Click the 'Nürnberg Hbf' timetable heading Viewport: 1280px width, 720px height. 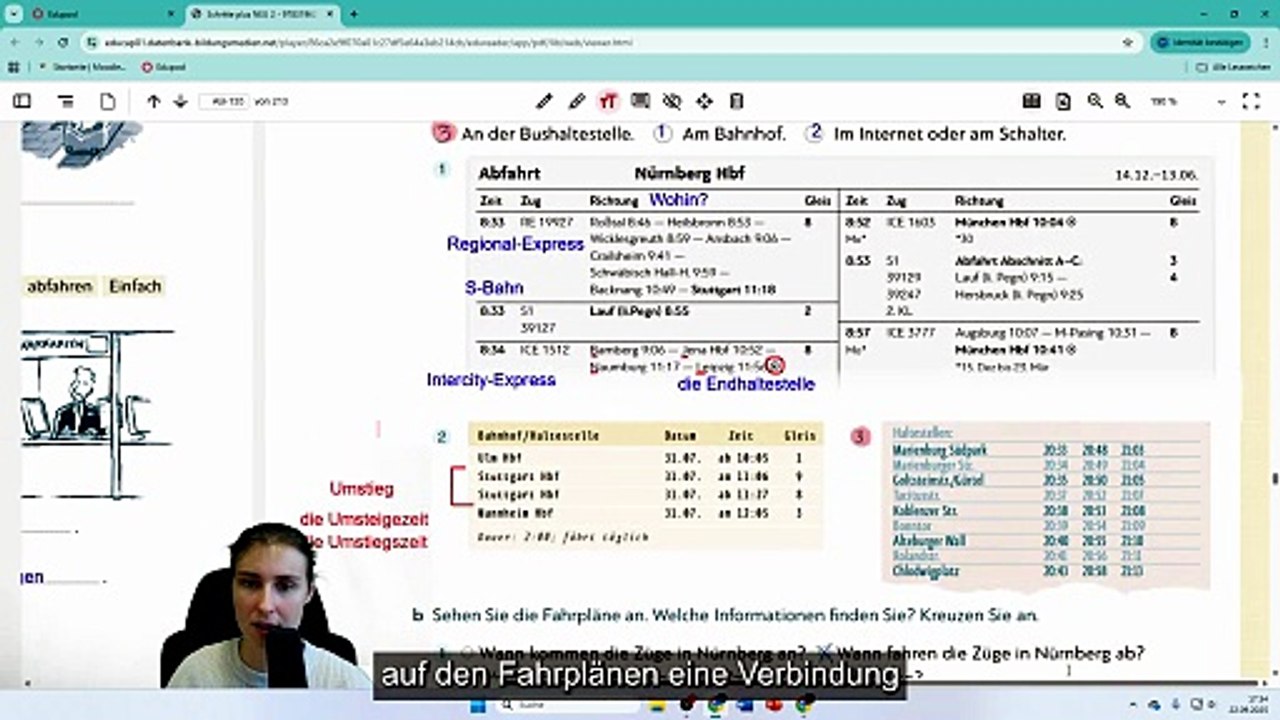pos(689,173)
